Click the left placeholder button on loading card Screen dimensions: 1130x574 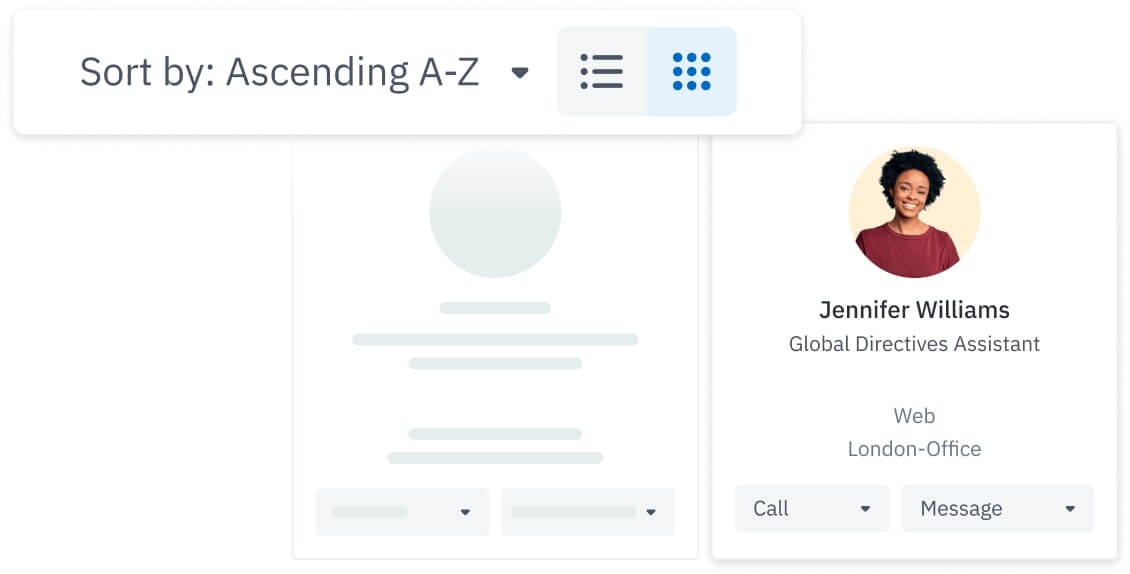coord(380,512)
